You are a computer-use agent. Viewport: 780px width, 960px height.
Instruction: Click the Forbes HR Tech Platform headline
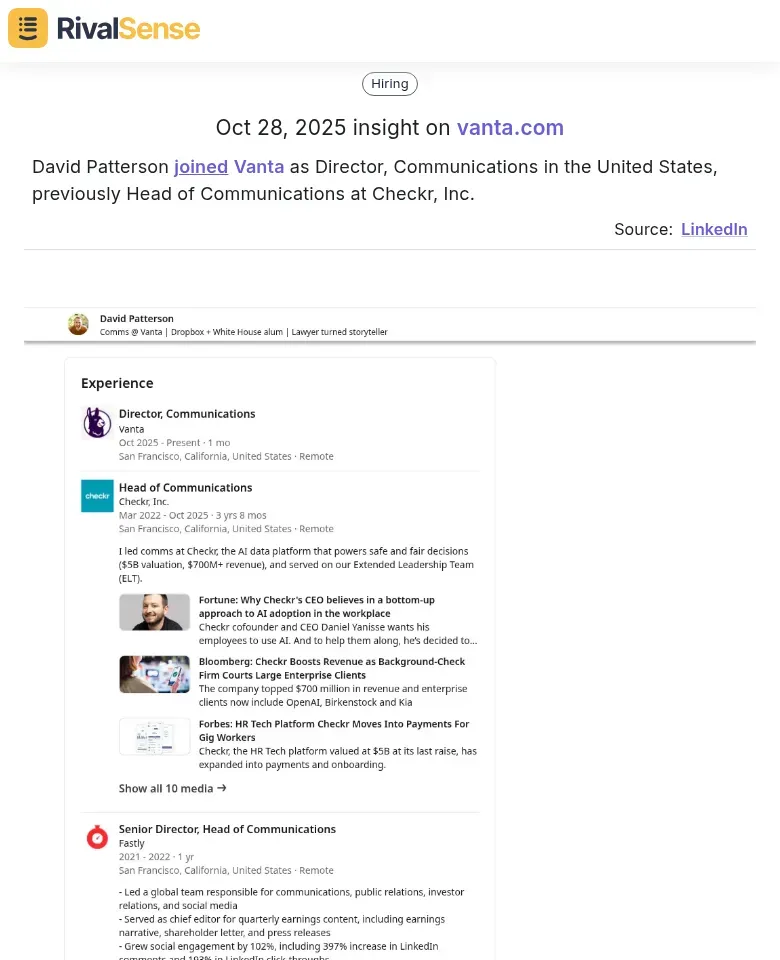click(333, 730)
